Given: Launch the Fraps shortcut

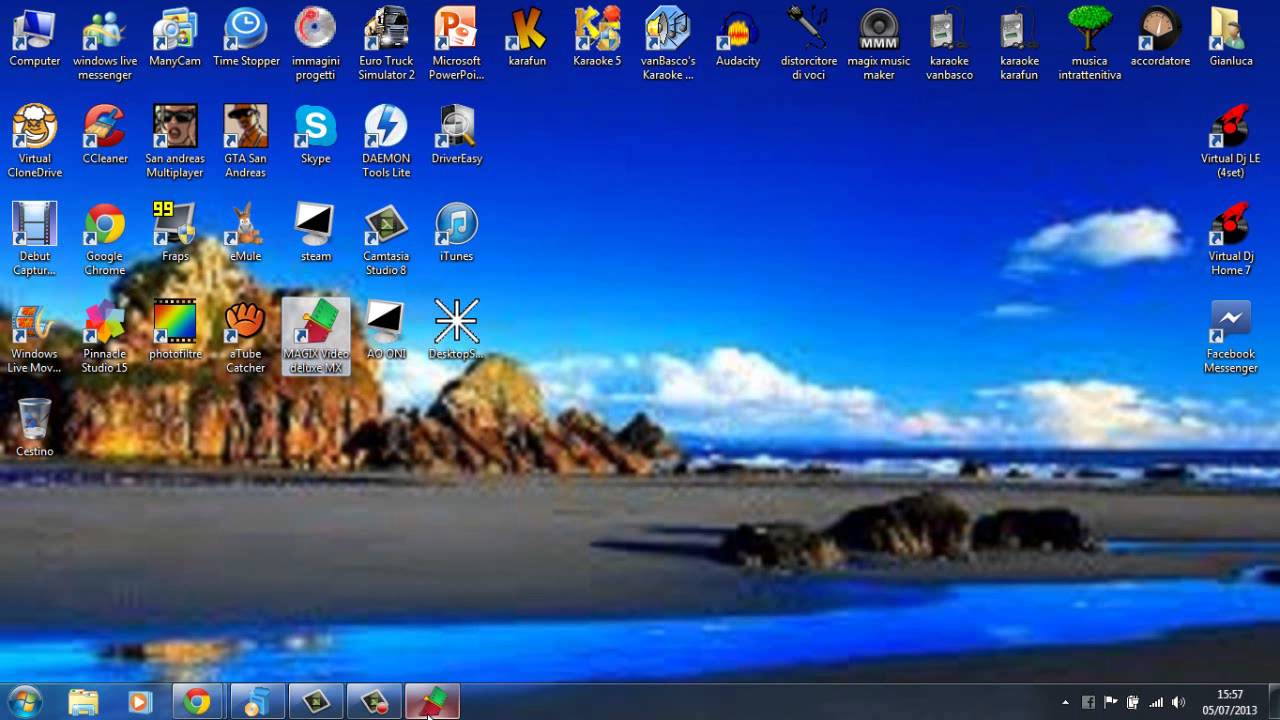Looking at the screenshot, I should tap(175, 233).
